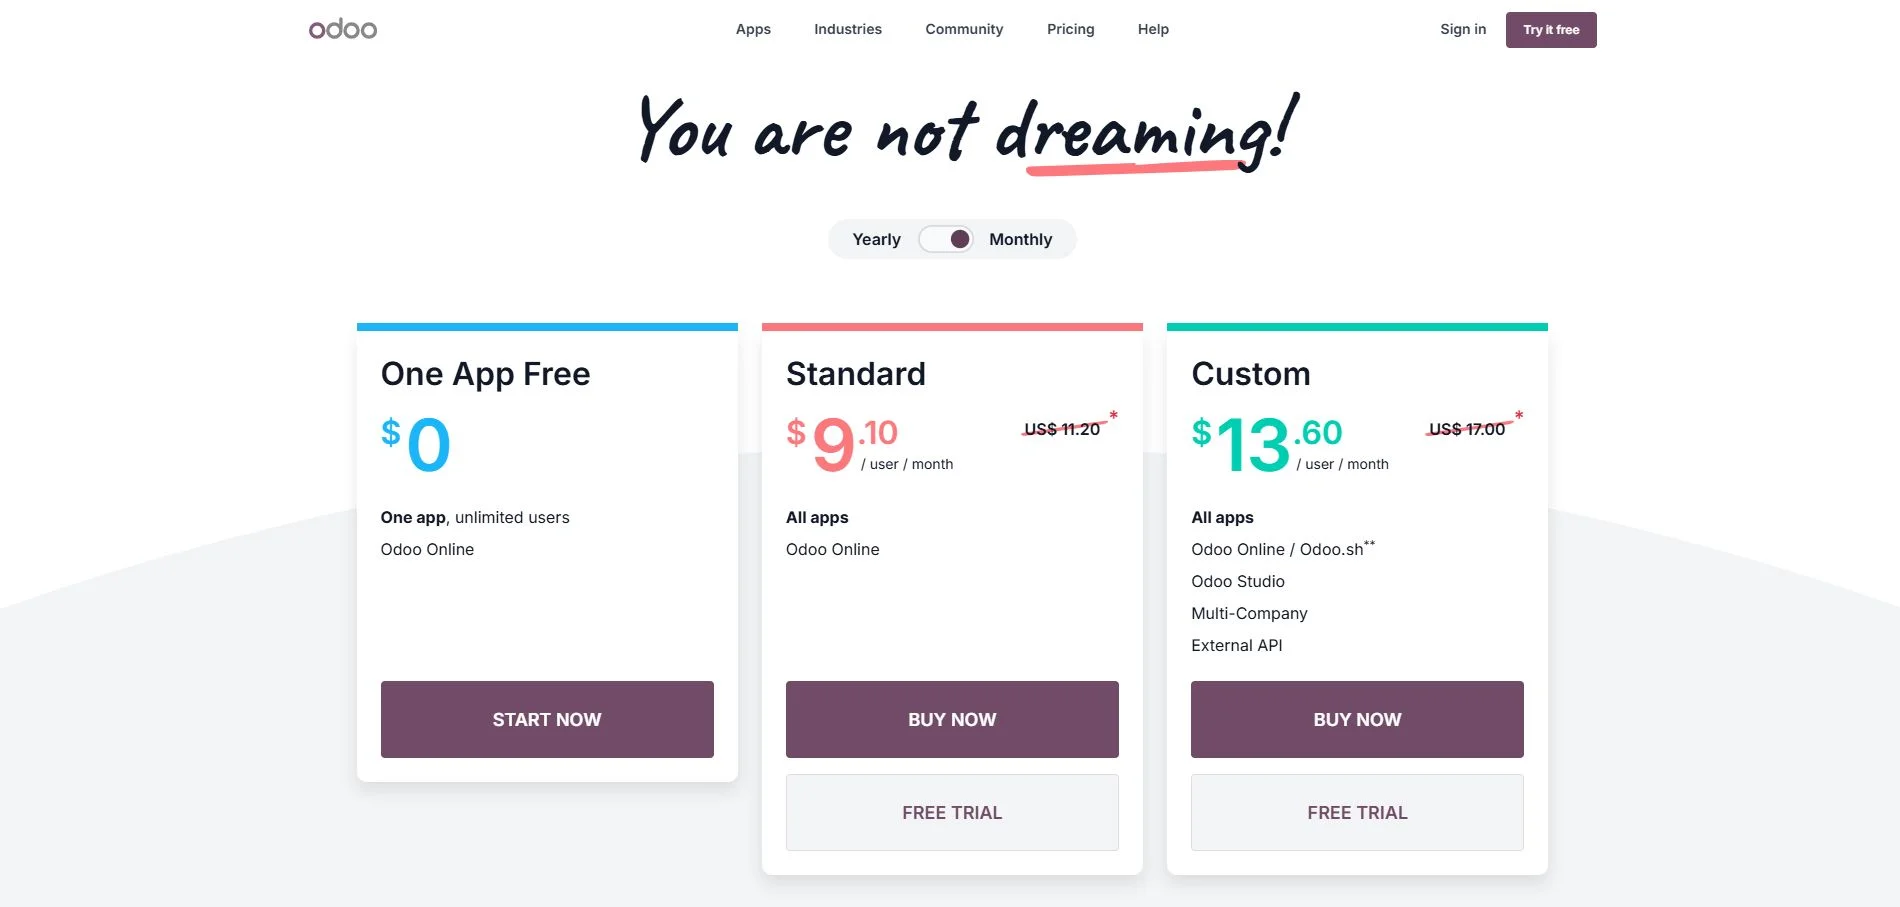Open the Apps menu
This screenshot has height=907, width=1900.
[752, 29]
